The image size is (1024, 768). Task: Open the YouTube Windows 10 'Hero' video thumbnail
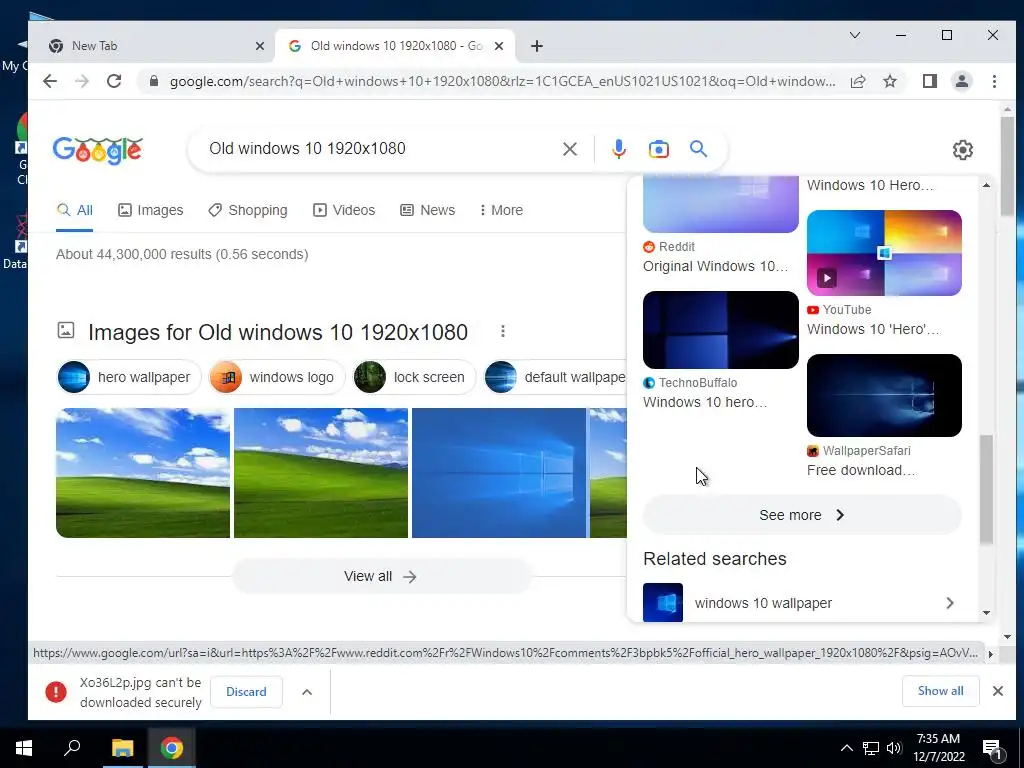point(884,253)
